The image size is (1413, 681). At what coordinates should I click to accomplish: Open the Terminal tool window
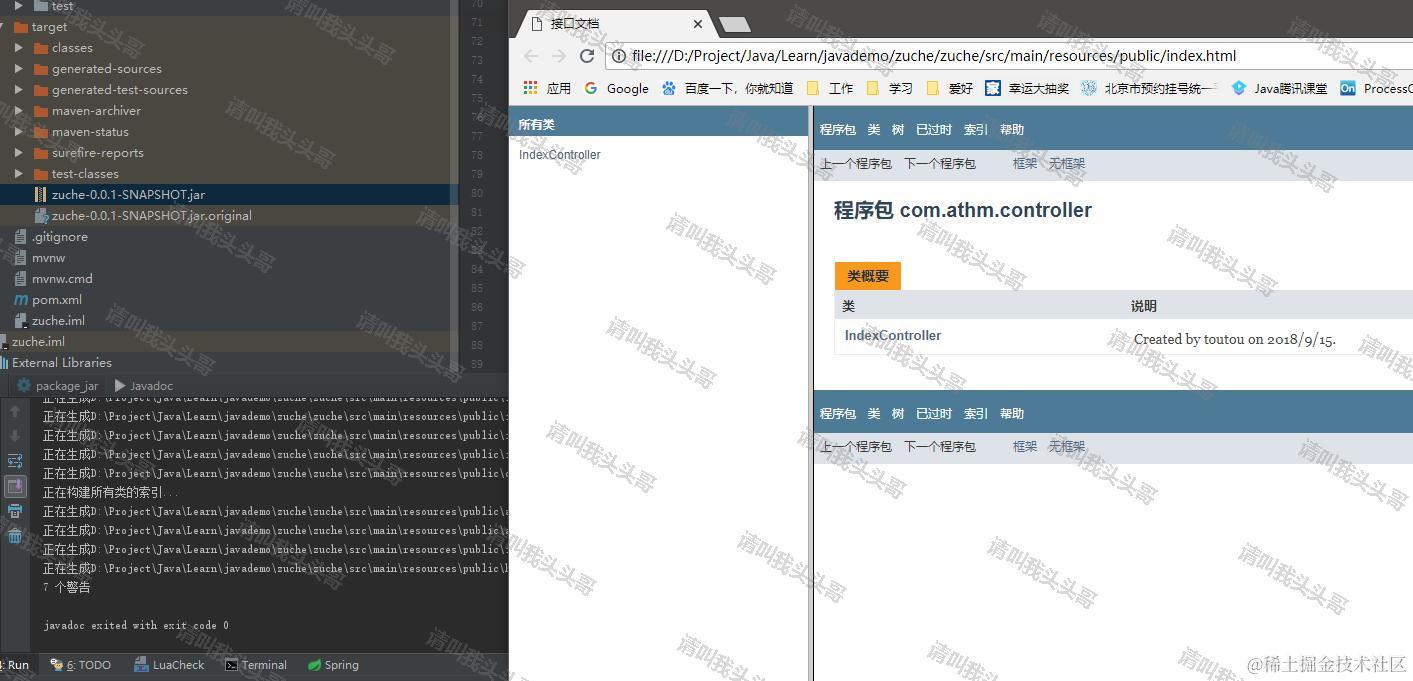263,664
